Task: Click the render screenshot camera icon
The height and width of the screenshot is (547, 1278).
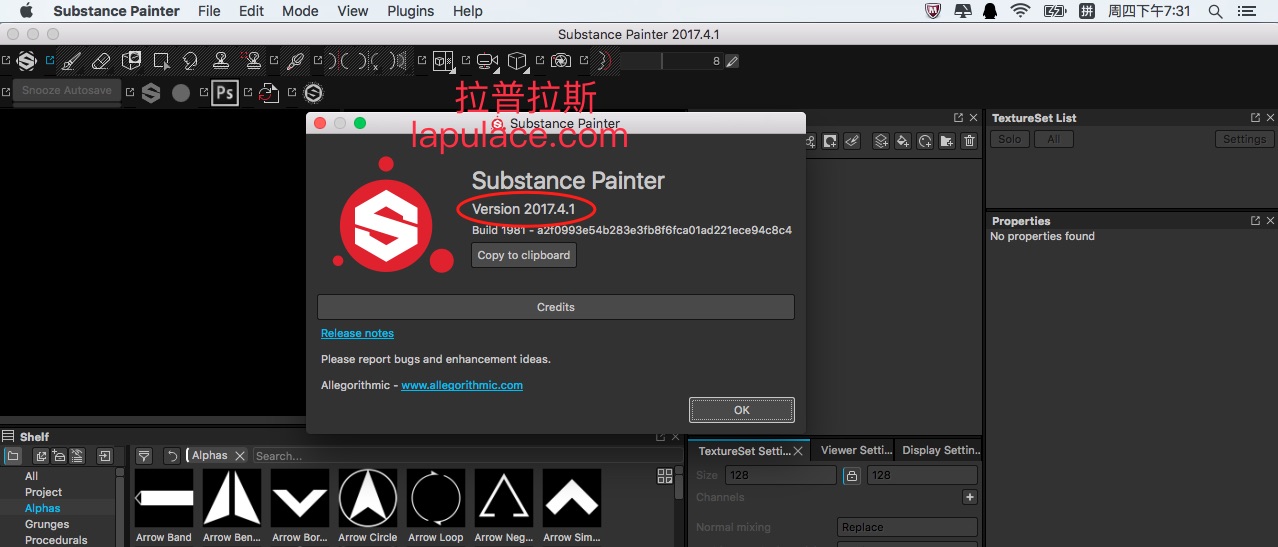Action: [561, 61]
